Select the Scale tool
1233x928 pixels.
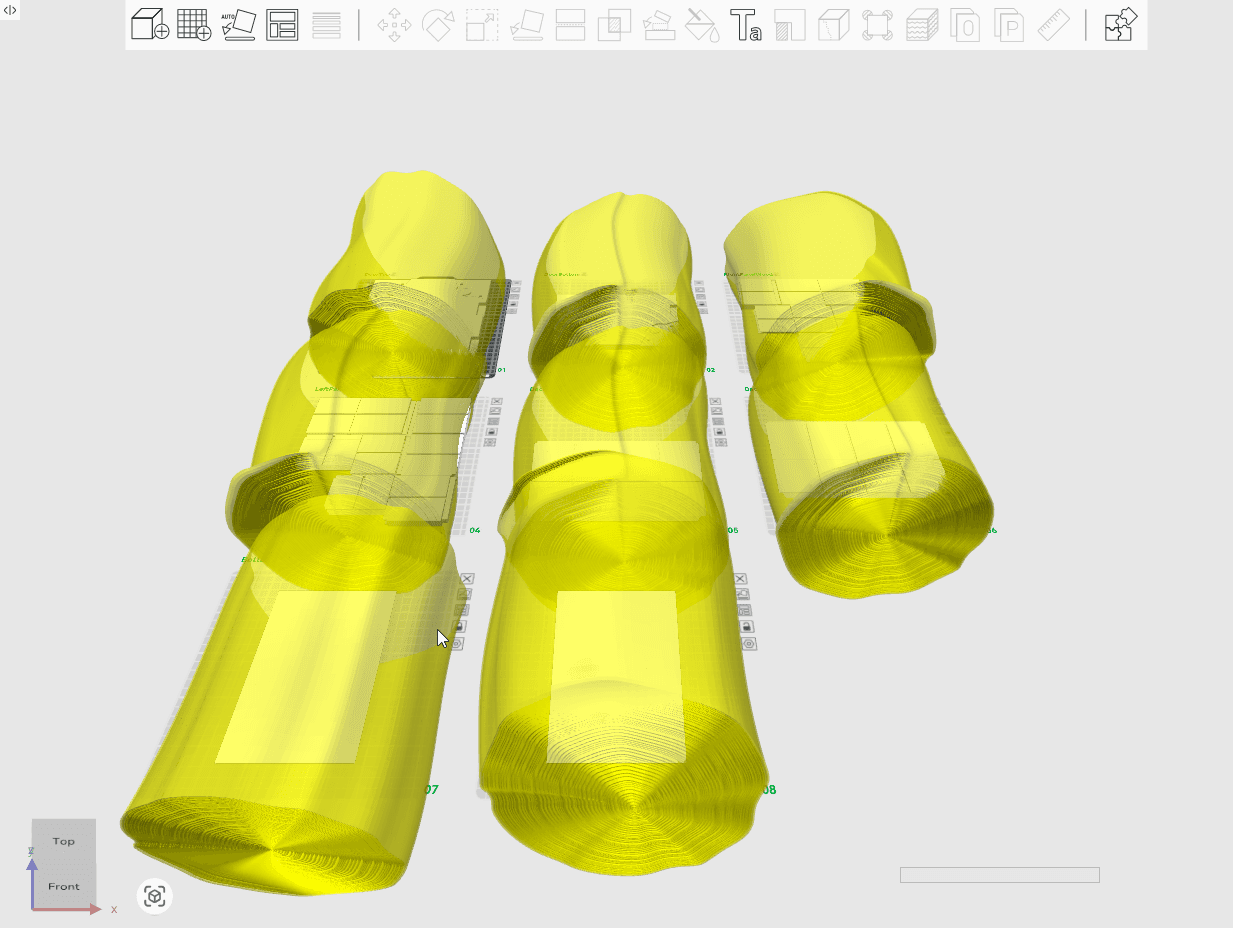482,25
